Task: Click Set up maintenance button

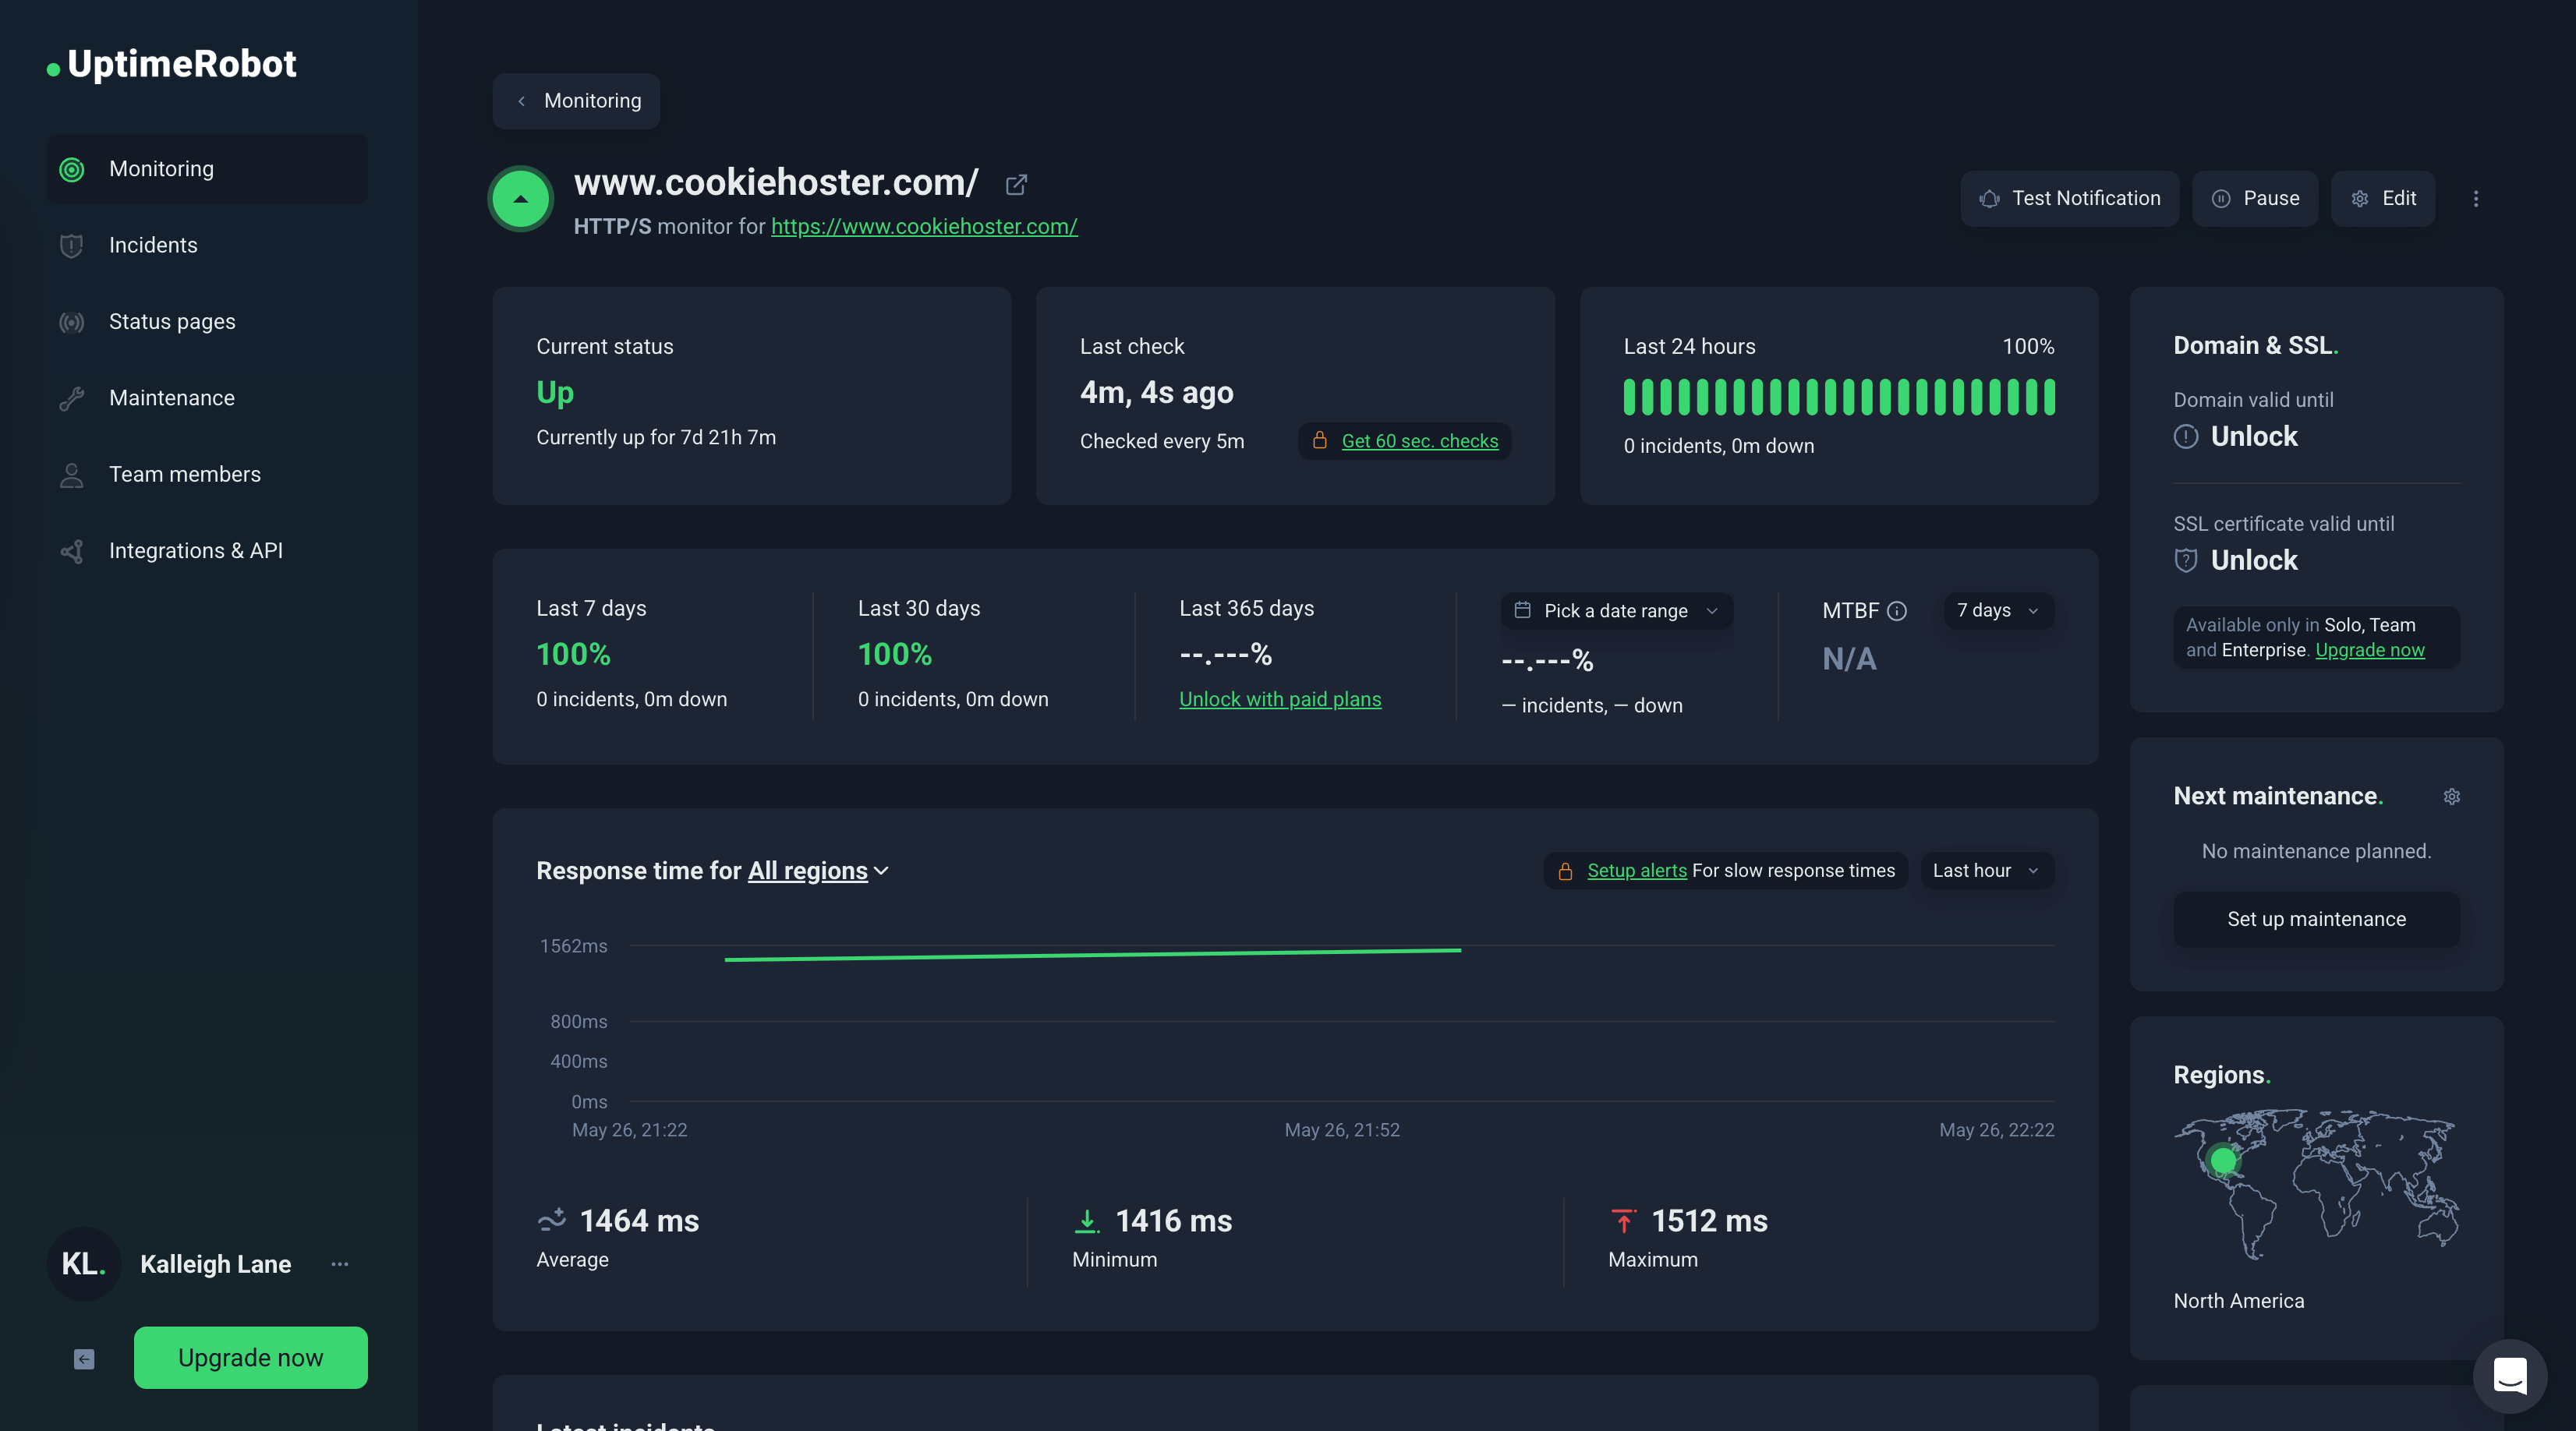Action: point(2316,920)
